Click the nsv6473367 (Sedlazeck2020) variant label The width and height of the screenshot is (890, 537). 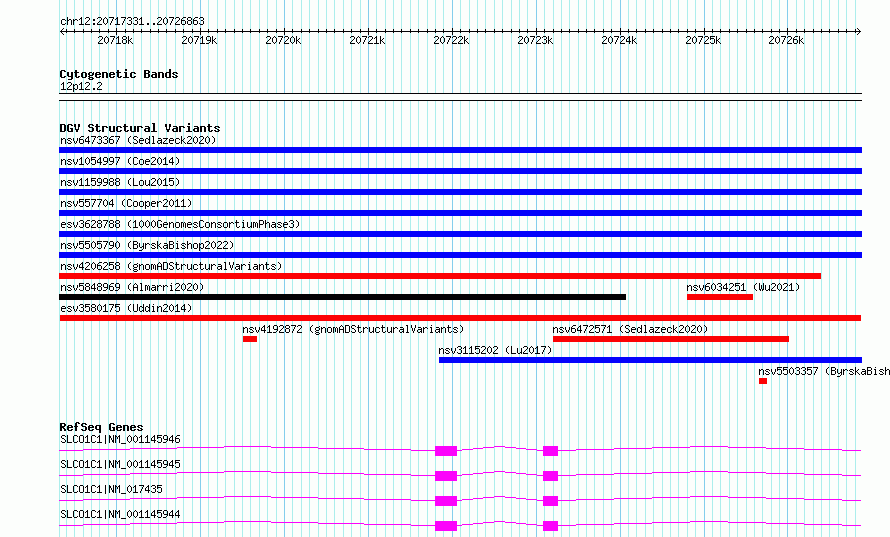click(x=138, y=140)
